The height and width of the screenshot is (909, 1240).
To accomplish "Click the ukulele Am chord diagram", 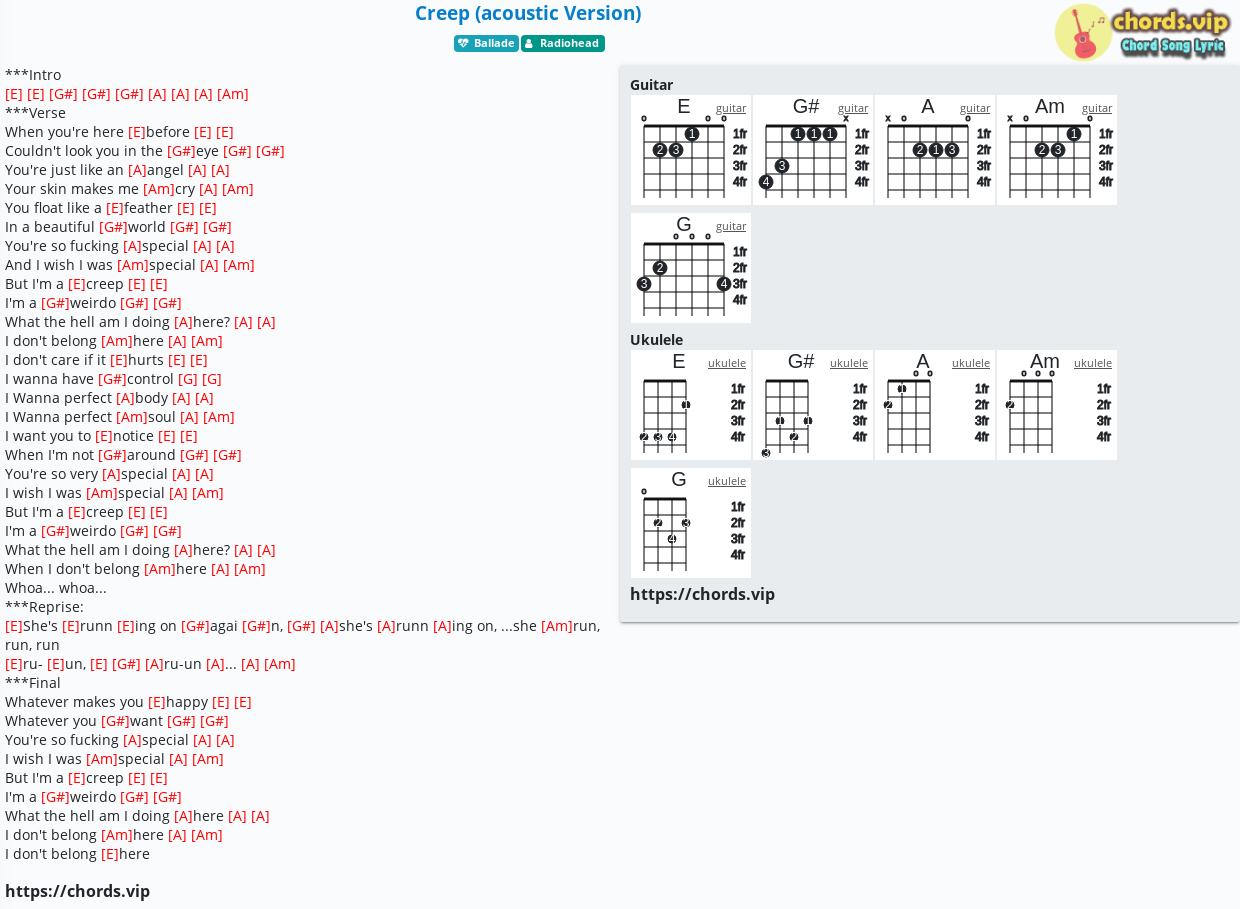I will tap(1057, 405).
